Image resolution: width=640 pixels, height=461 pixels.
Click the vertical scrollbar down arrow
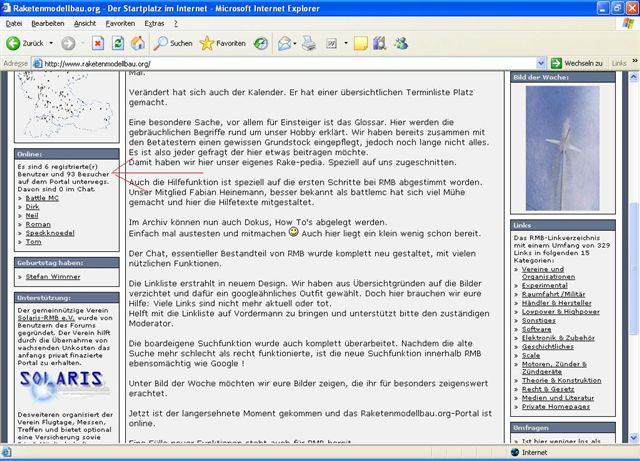click(x=631, y=436)
